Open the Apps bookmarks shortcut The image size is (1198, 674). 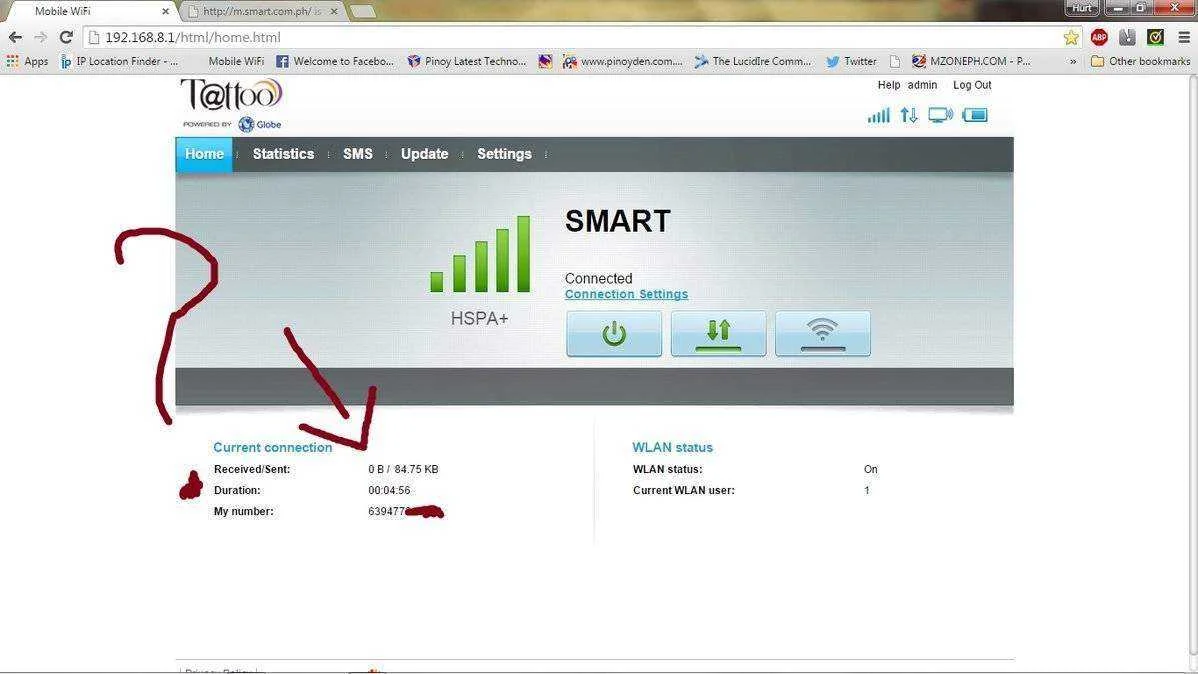point(27,61)
